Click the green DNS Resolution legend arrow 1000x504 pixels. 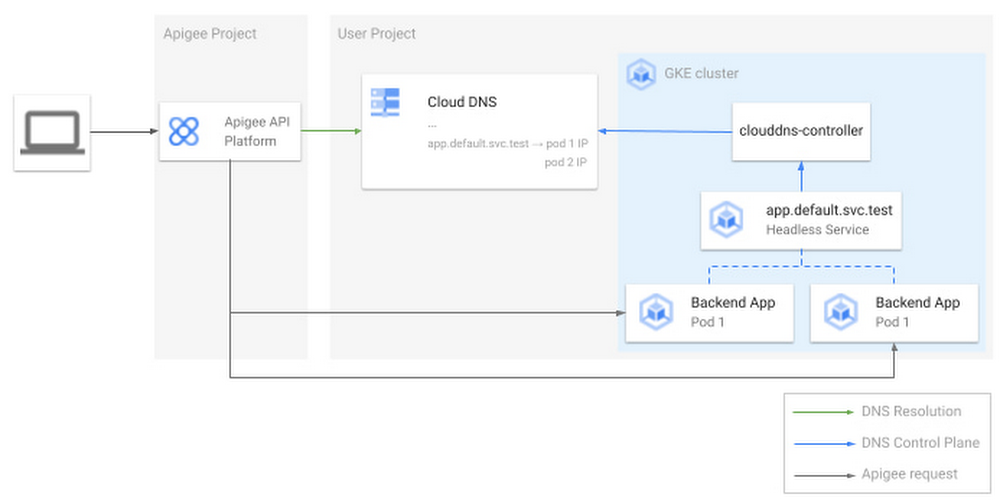pyautogui.click(x=823, y=412)
